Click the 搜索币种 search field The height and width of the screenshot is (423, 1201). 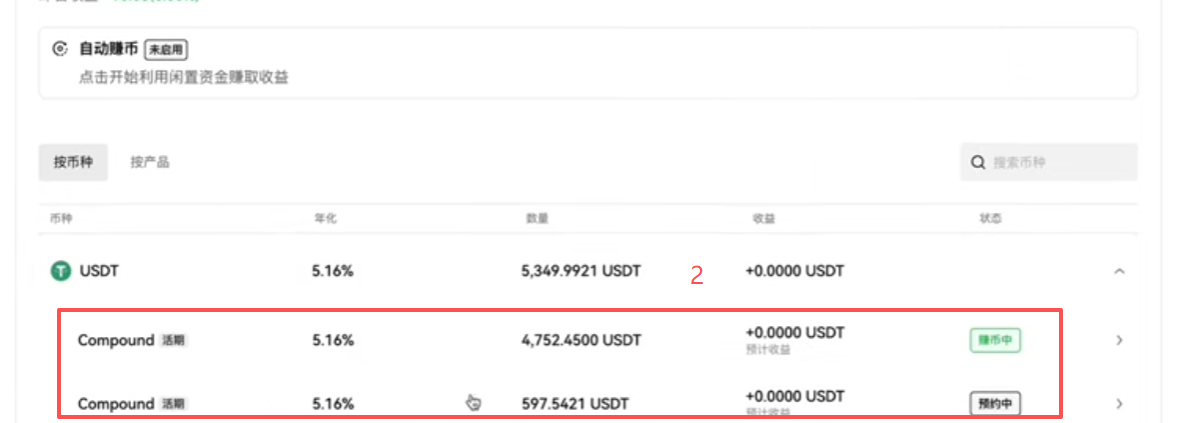(1048, 162)
